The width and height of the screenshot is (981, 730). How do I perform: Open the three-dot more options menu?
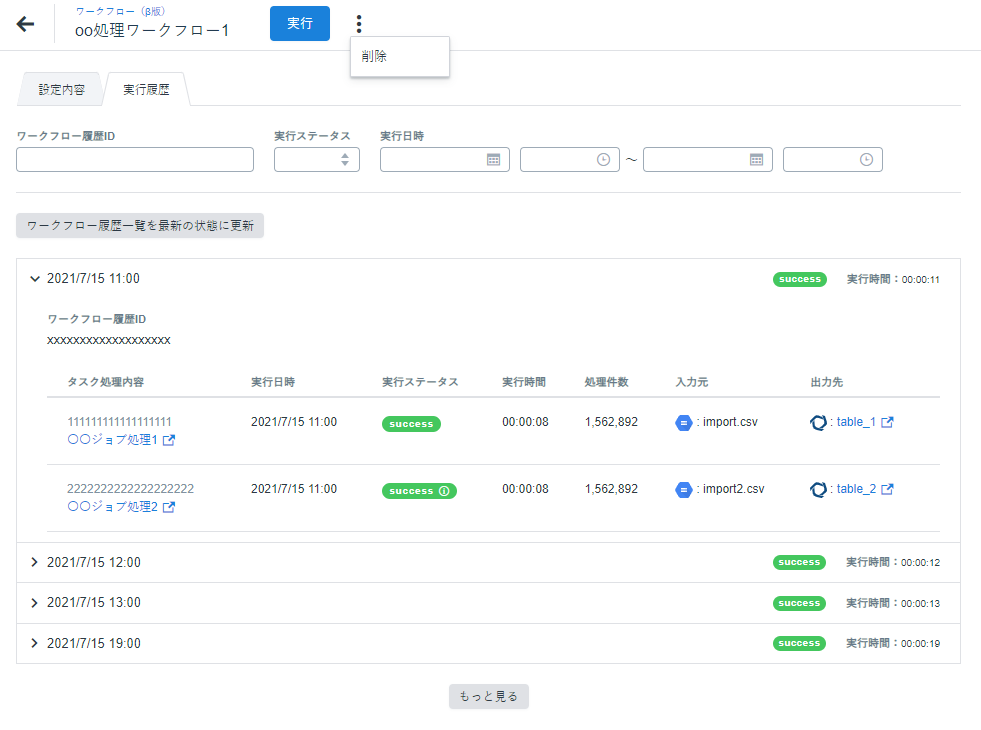pos(358,24)
